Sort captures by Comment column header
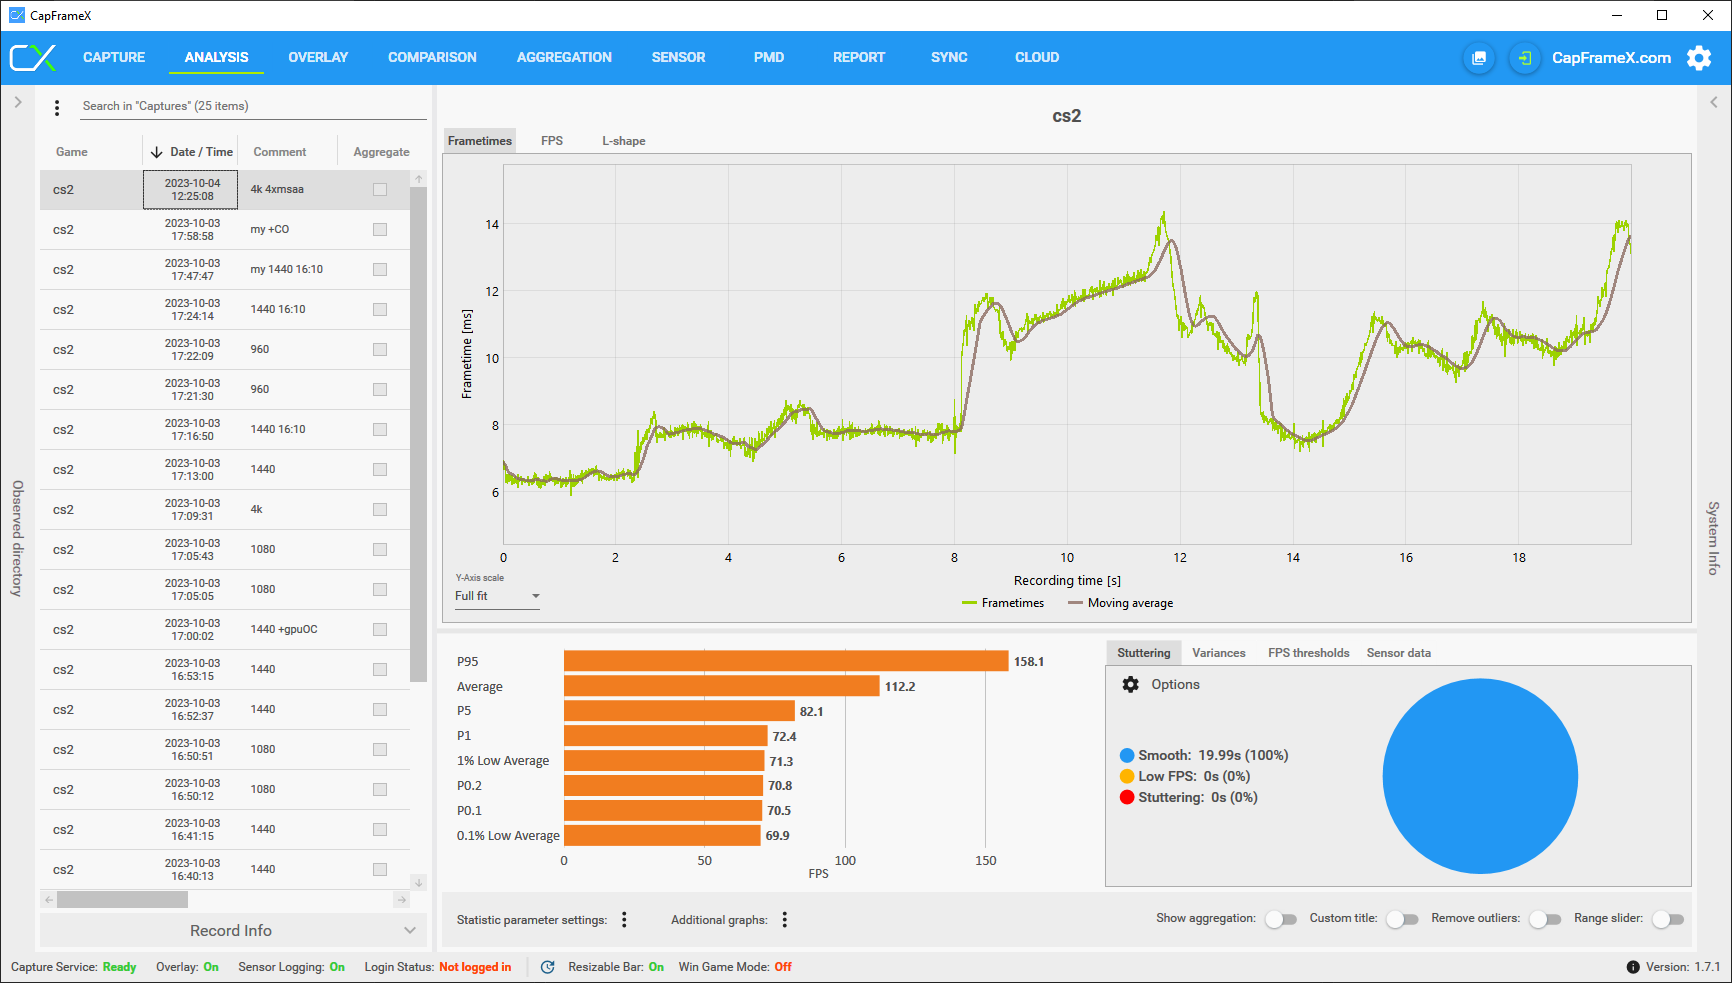 280,152
